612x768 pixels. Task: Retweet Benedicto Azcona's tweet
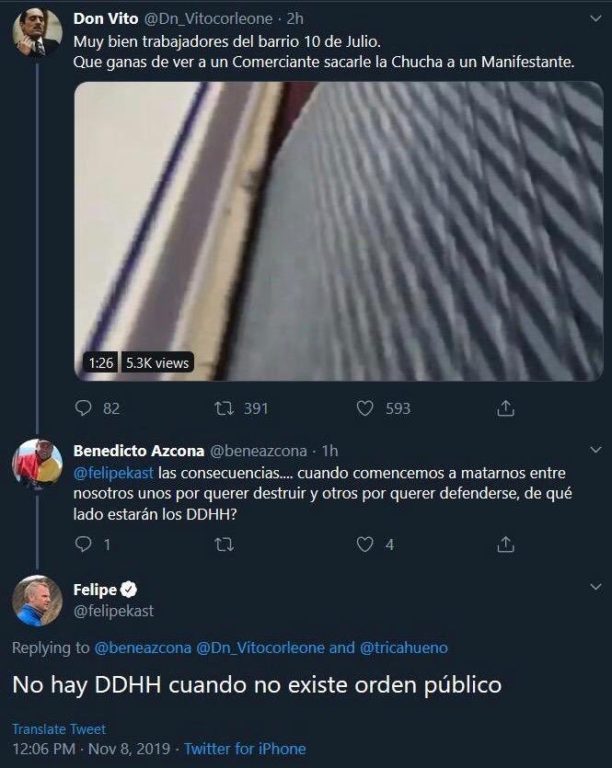point(225,544)
